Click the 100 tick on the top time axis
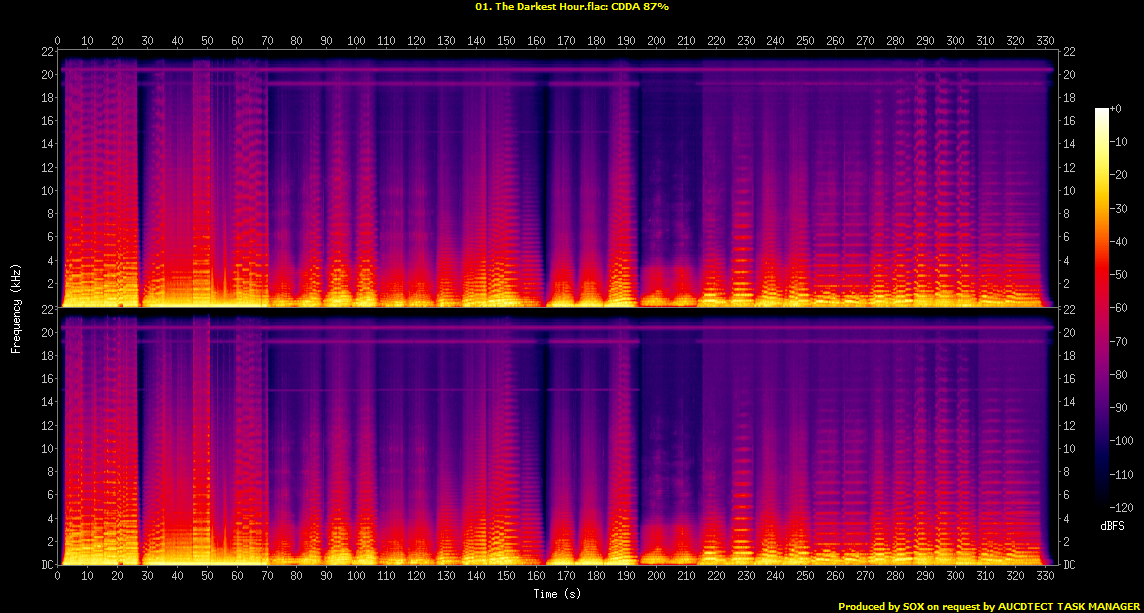This screenshot has width=1144, height=613. click(x=356, y=41)
